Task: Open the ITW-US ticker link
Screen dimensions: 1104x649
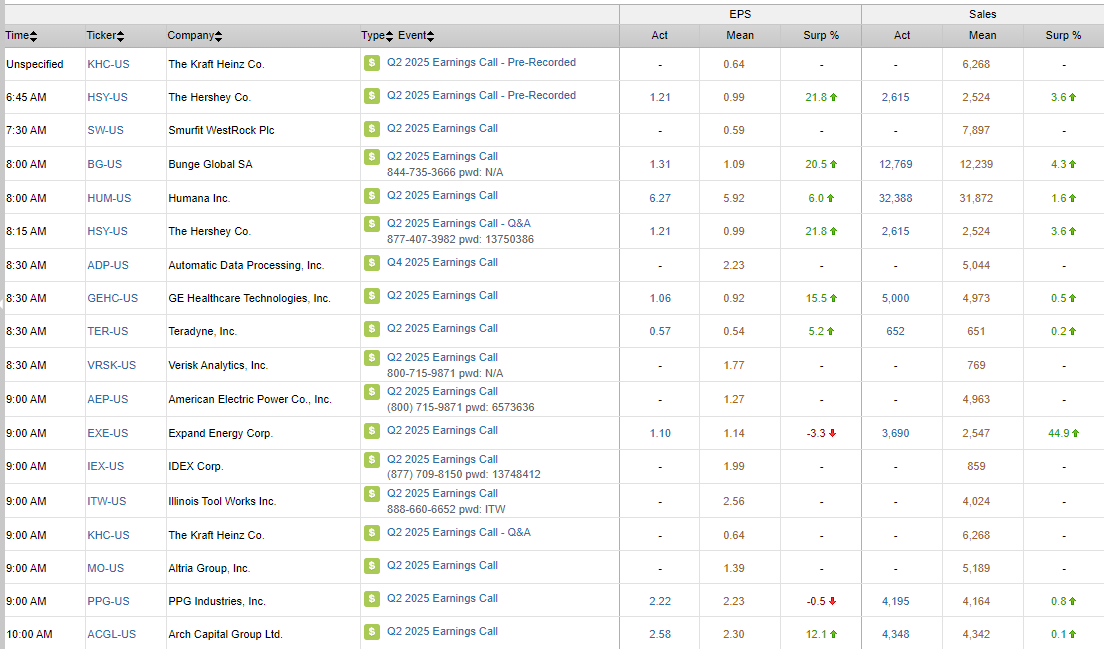Action: click(x=107, y=501)
